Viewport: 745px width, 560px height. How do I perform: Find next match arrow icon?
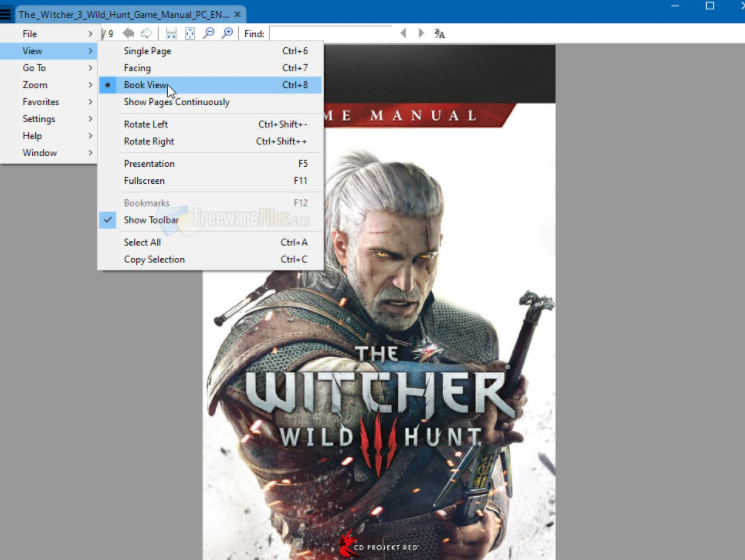tap(421, 33)
